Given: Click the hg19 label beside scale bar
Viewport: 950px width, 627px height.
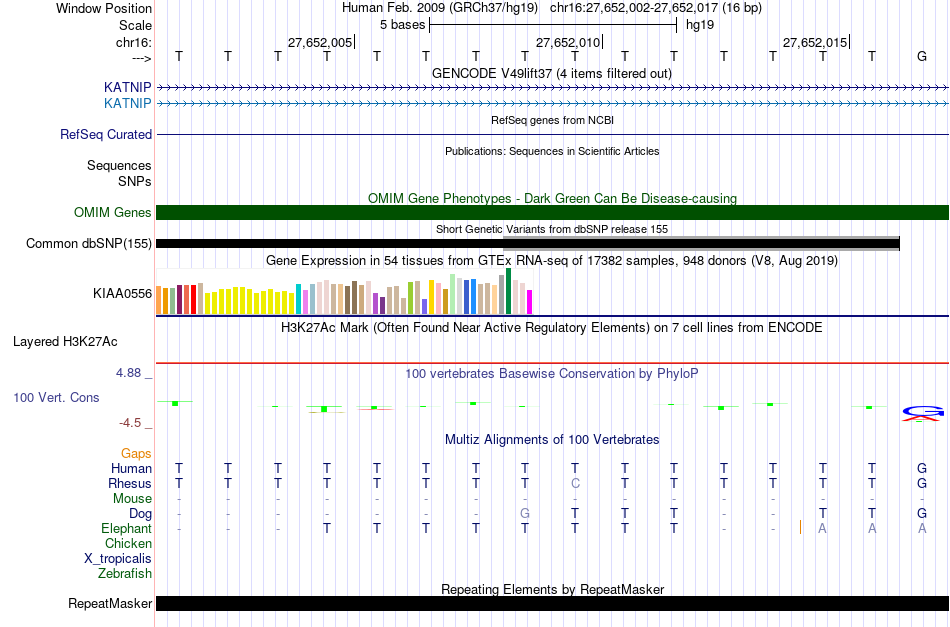Looking at the screenshot, I should pos(700,25).
